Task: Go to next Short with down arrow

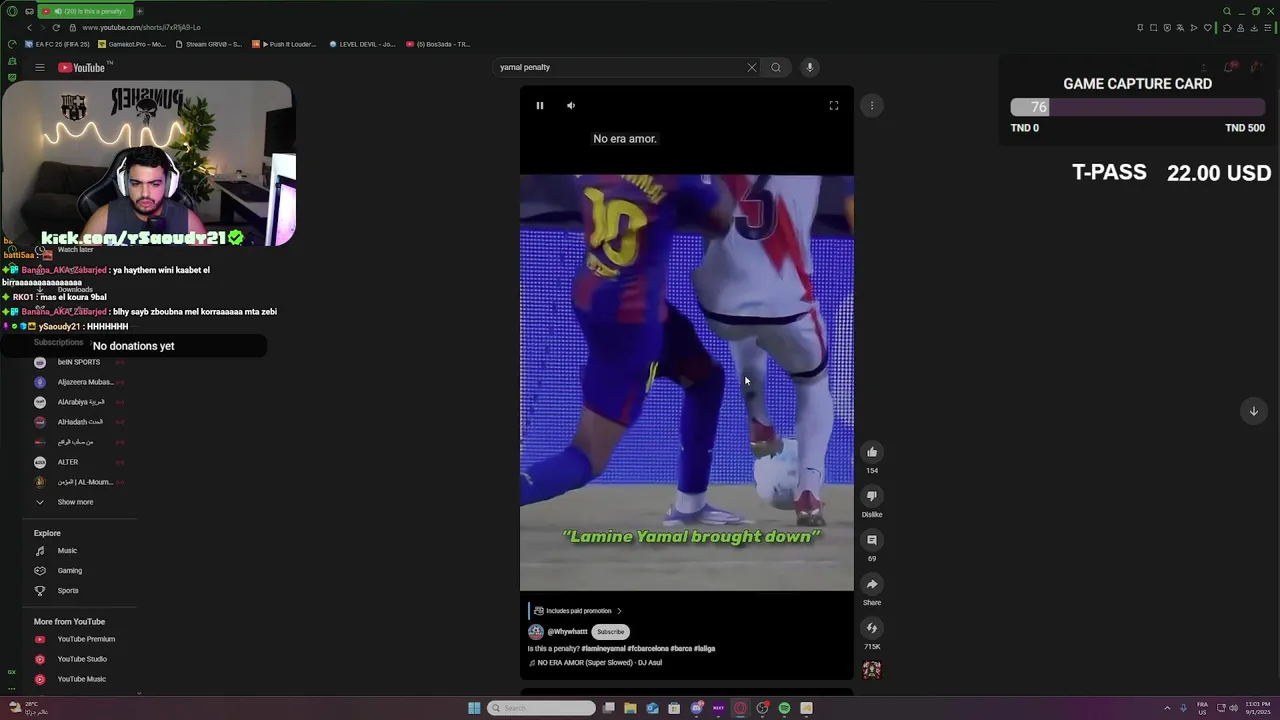Action: point(1253,411)
